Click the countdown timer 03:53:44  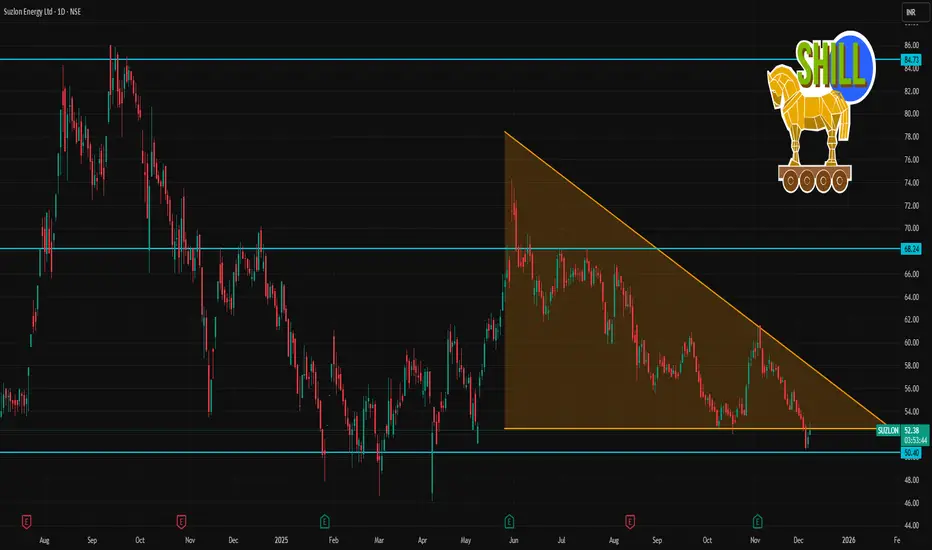coord(915,441)
